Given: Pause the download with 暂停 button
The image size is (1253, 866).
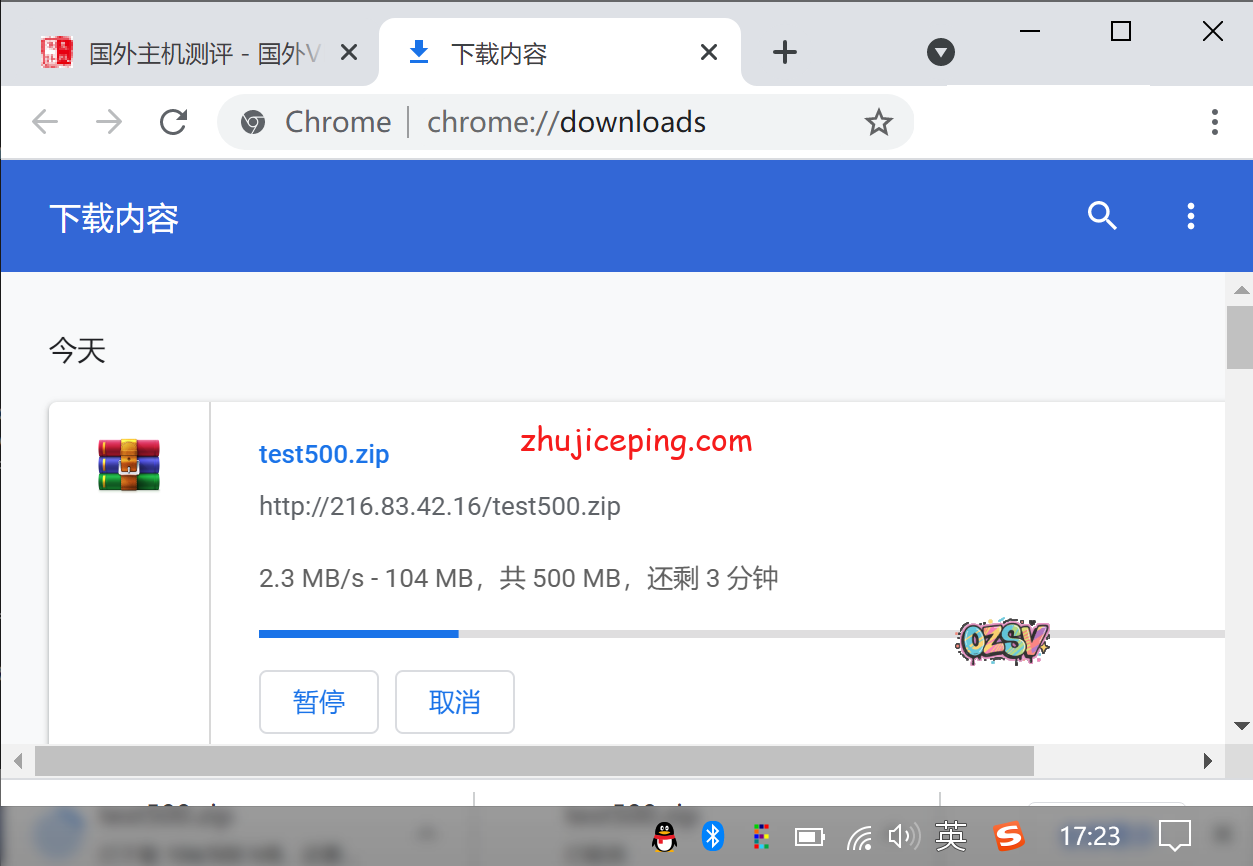Looking at the screenshot, I should click(x=319, y=702).
